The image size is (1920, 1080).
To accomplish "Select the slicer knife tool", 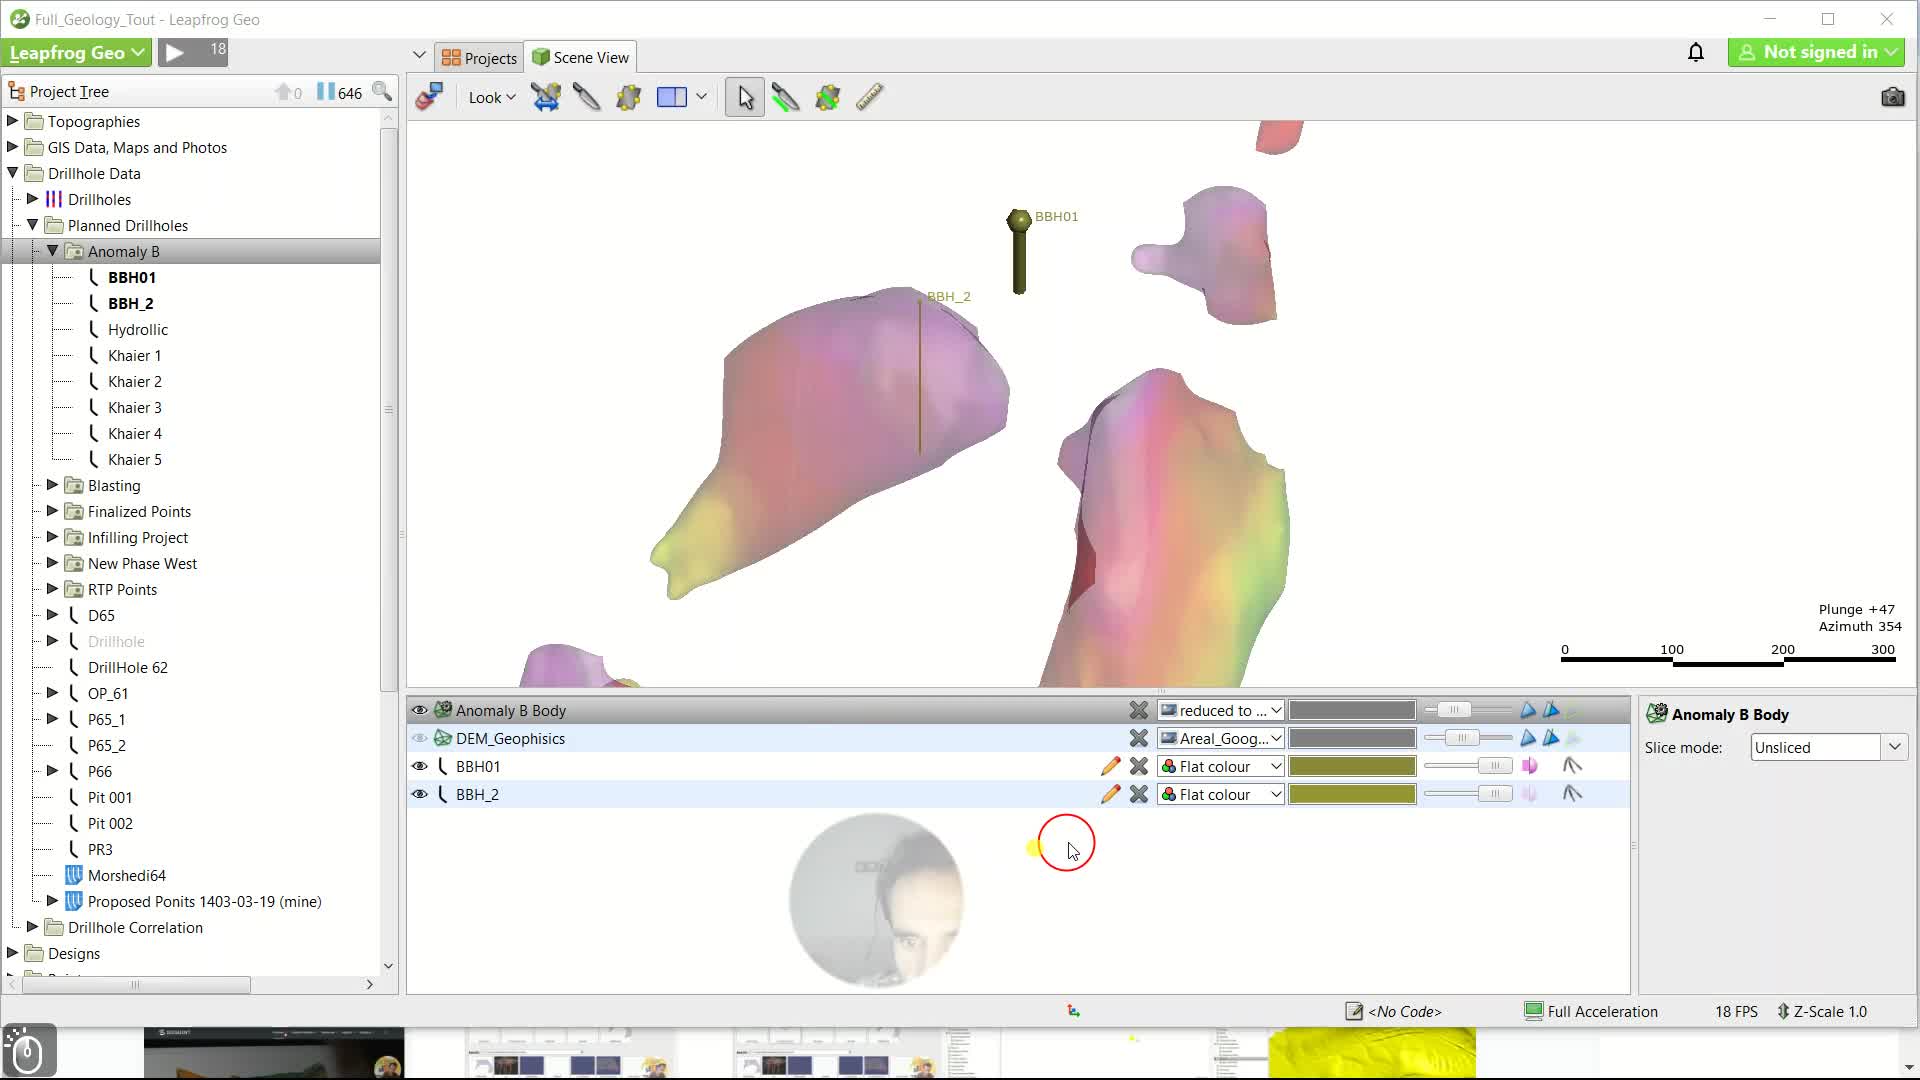I will [x=587, y=97].
